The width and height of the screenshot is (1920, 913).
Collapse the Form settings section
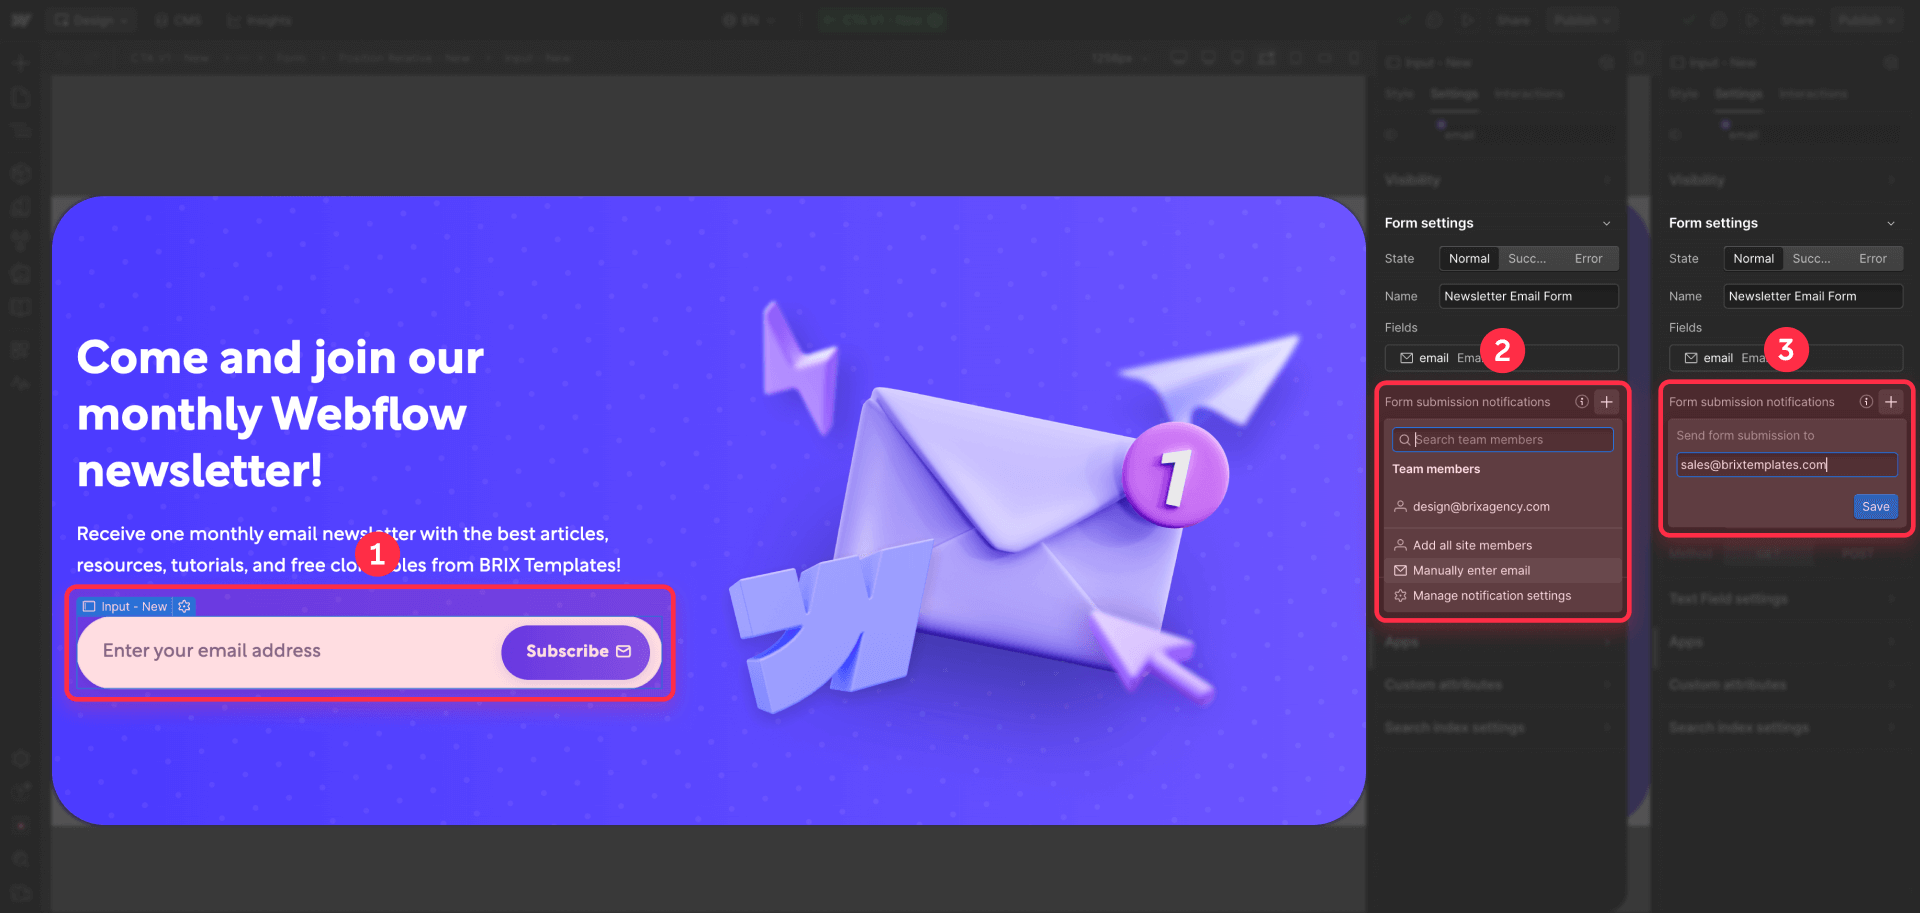pyautogui.click(x=1606, y=223)
